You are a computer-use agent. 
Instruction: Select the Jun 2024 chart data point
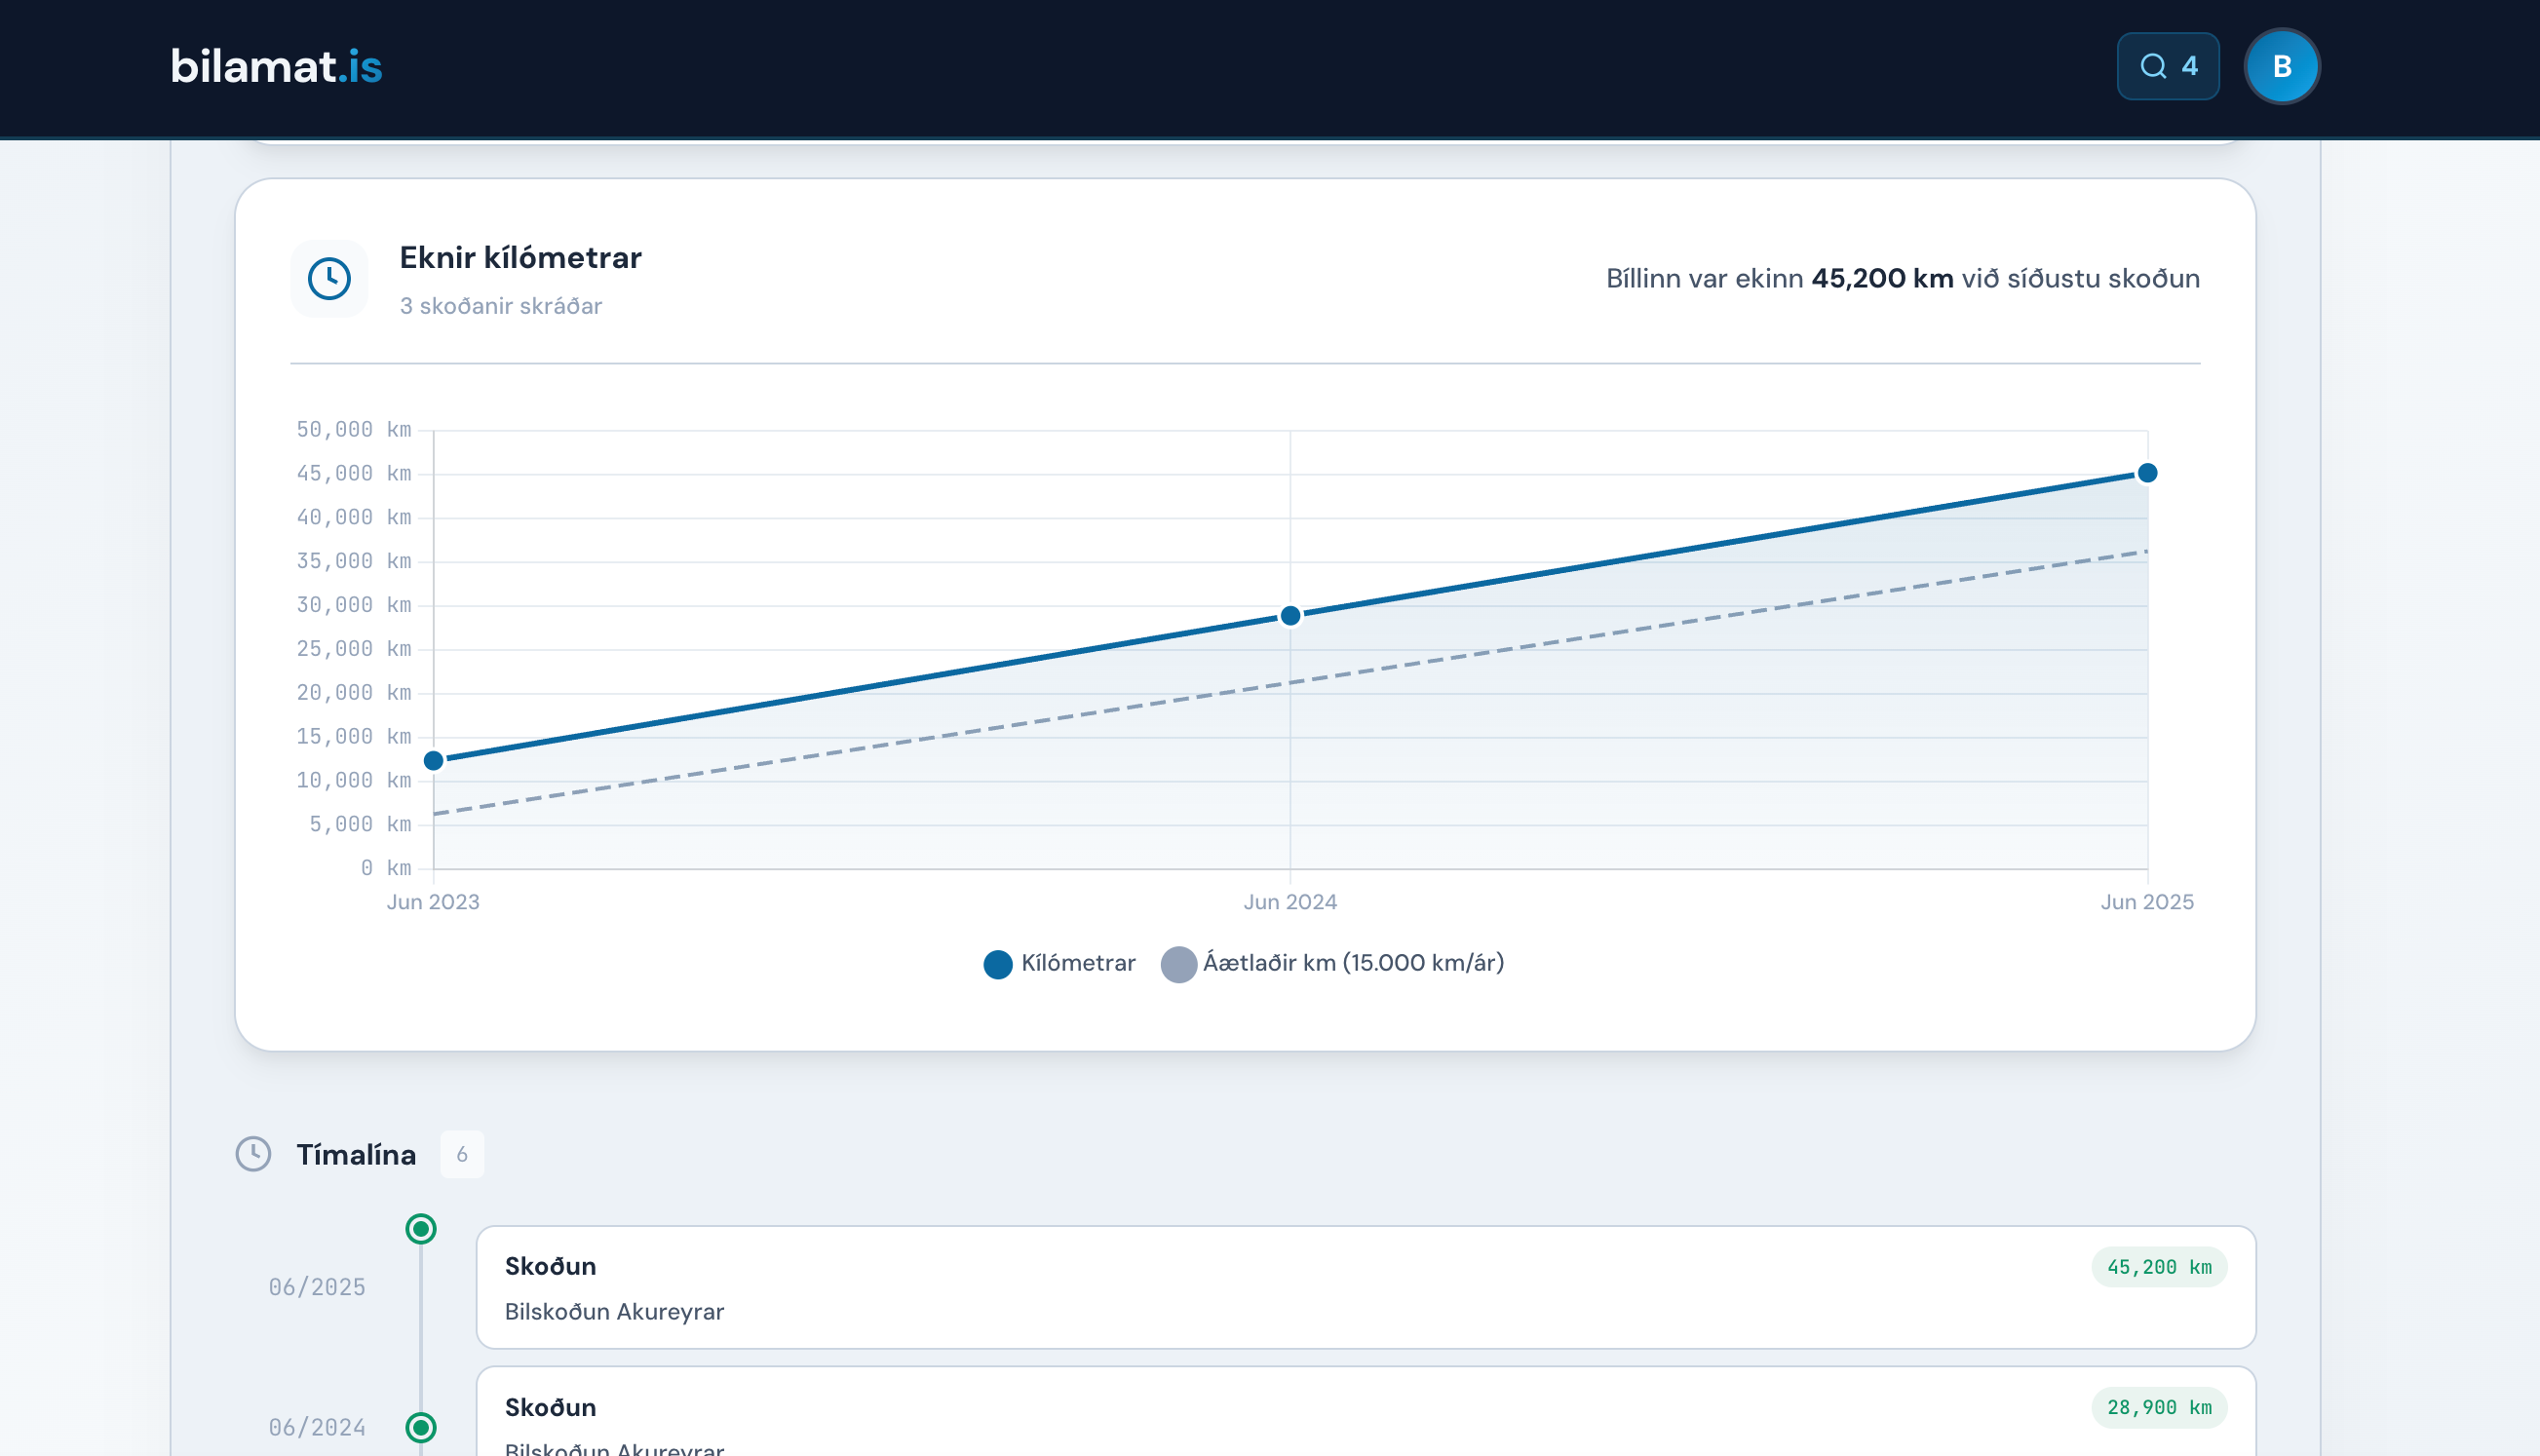pyautogui.click(x=1290, y=616)
